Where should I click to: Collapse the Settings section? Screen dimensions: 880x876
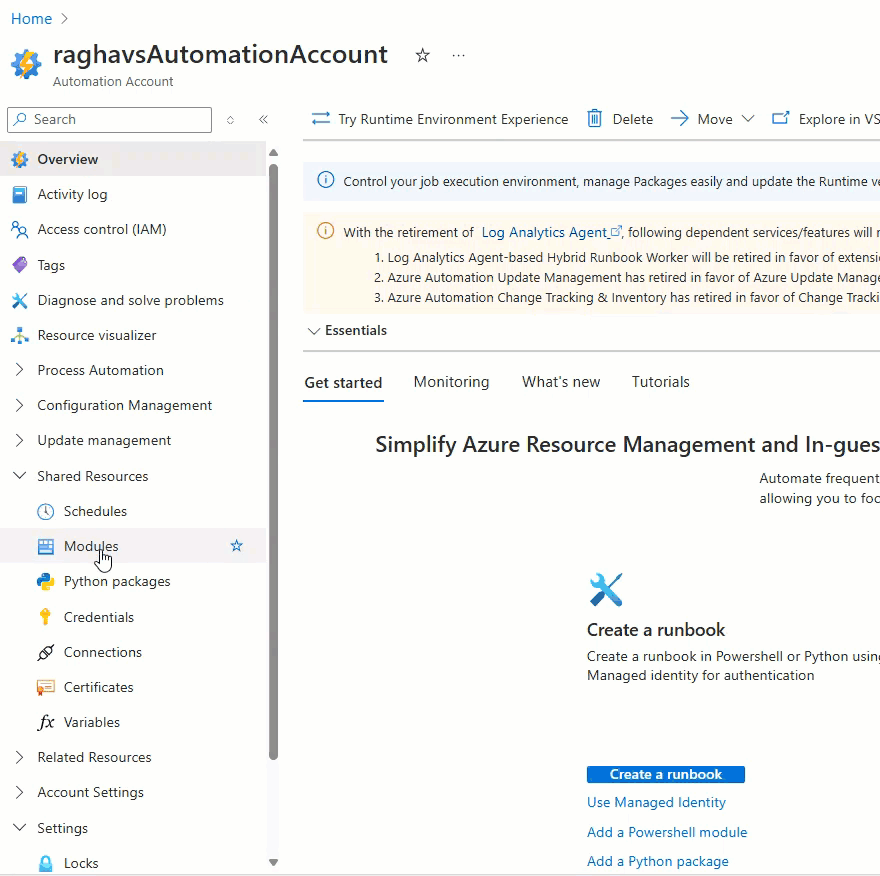pos(20,828)
